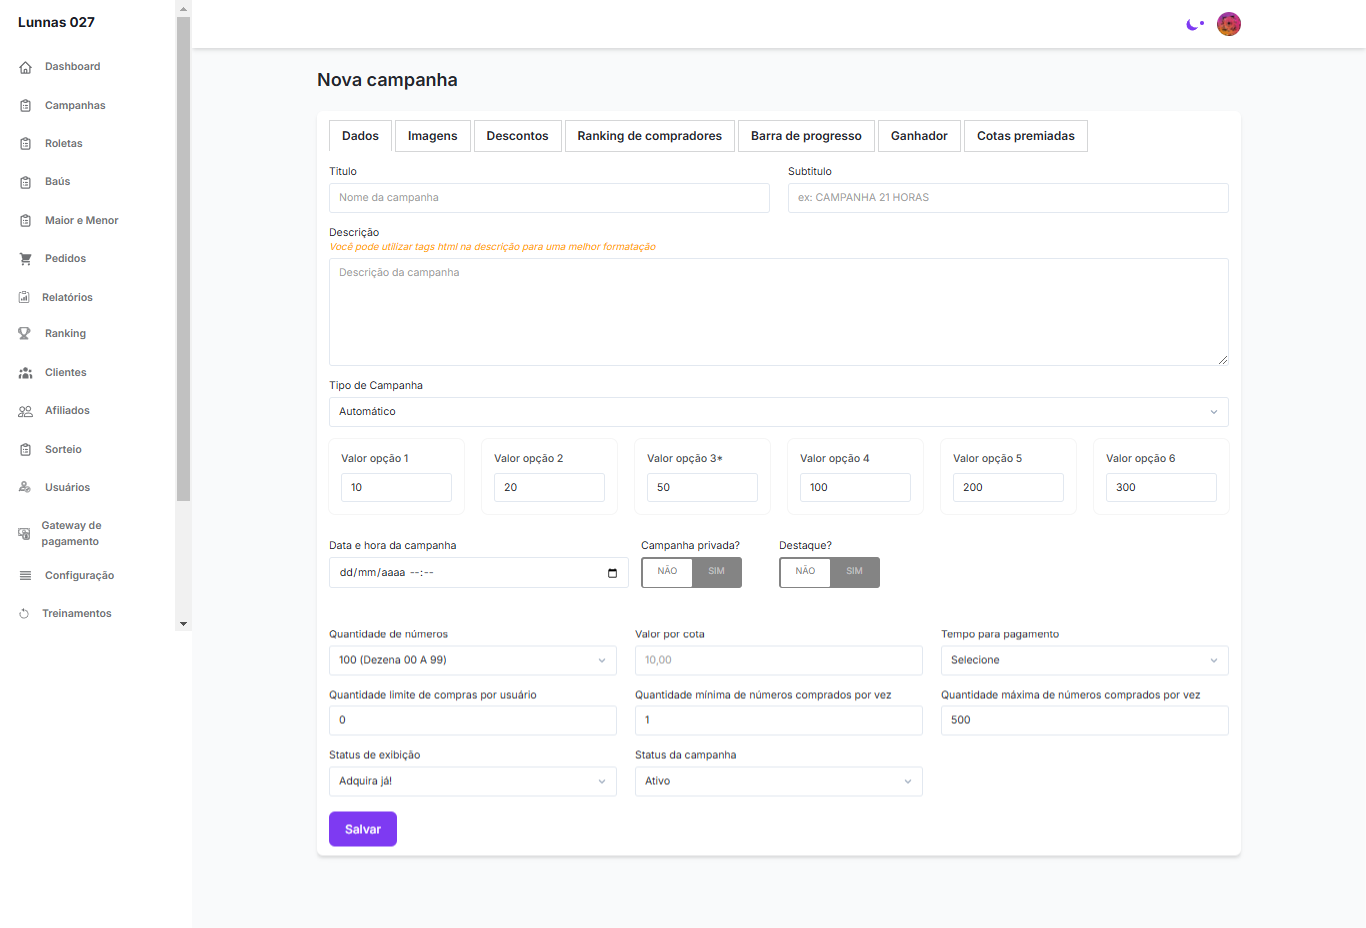
Task: Toggle dark mode with the moon icon
Action: pyautogui.click(x=1193, y=24)
